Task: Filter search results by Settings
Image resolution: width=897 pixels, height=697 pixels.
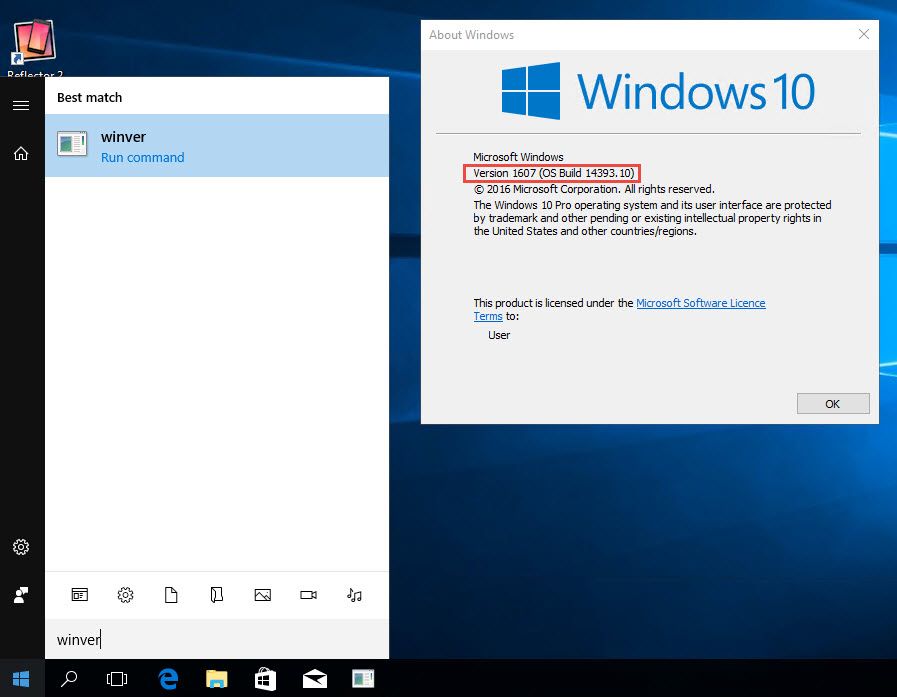Action: pos(125,595)
